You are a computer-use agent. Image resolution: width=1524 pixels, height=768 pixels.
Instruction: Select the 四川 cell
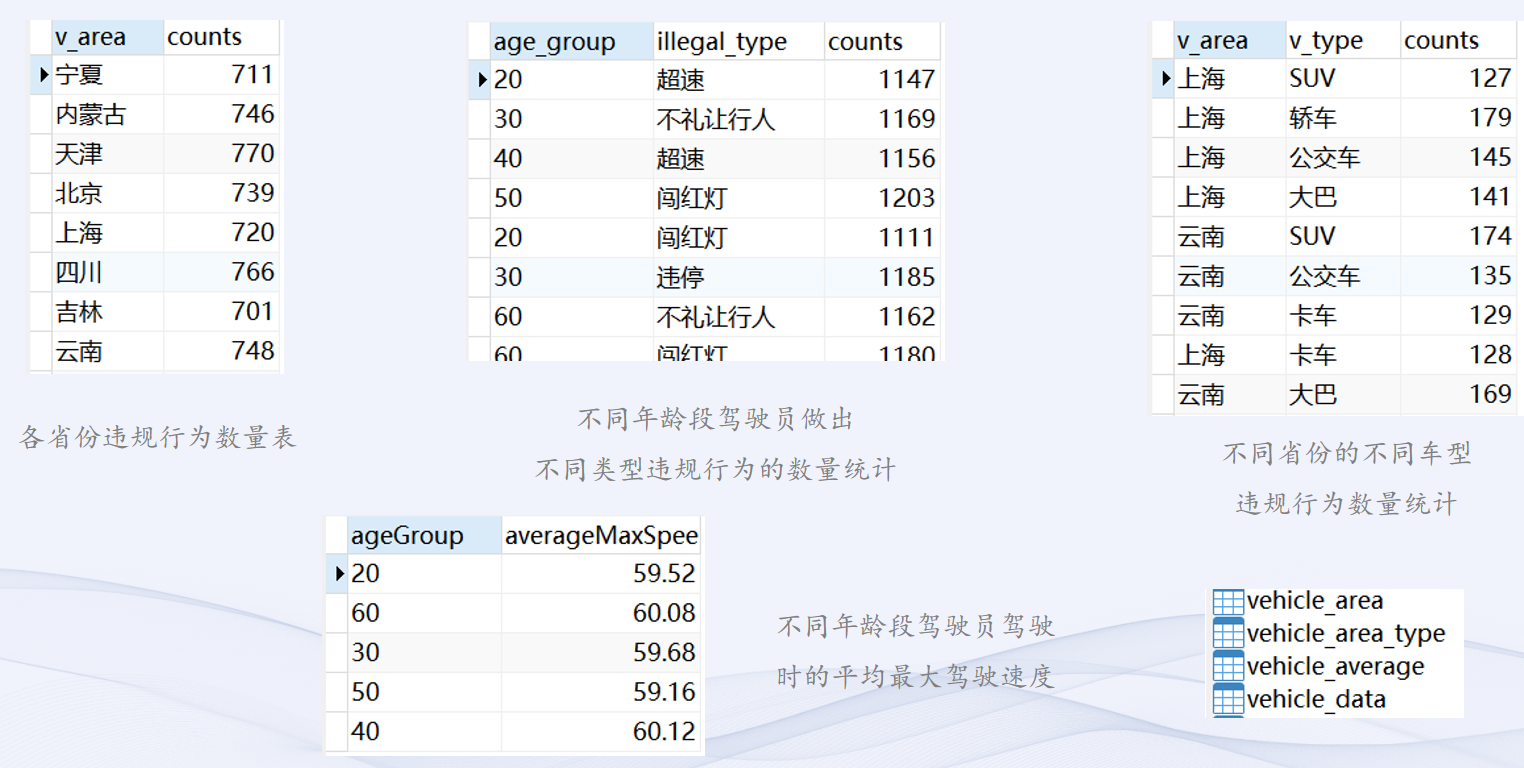[x=107, y=272]
